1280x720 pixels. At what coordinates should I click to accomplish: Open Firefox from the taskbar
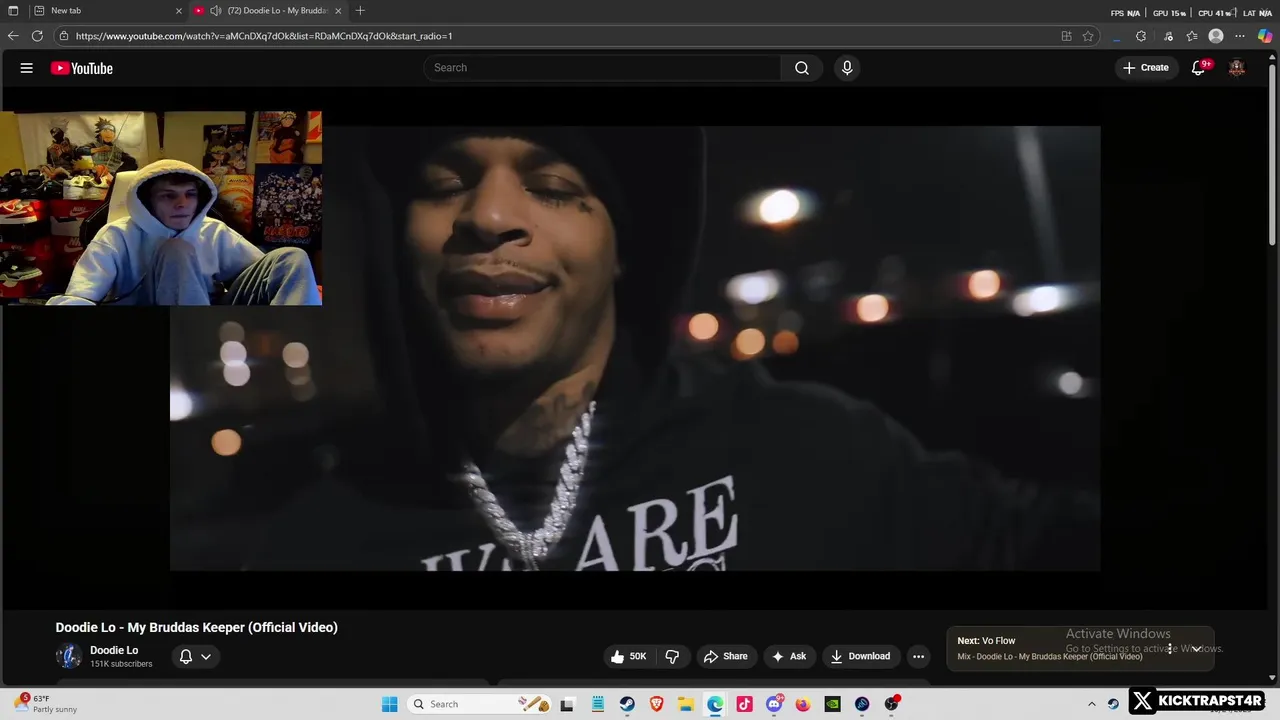click(803, 704)
